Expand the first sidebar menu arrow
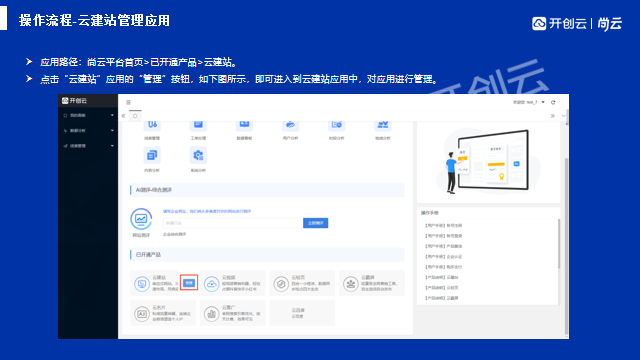The width and height of the screenshot is (640, 360). (112, 116)
